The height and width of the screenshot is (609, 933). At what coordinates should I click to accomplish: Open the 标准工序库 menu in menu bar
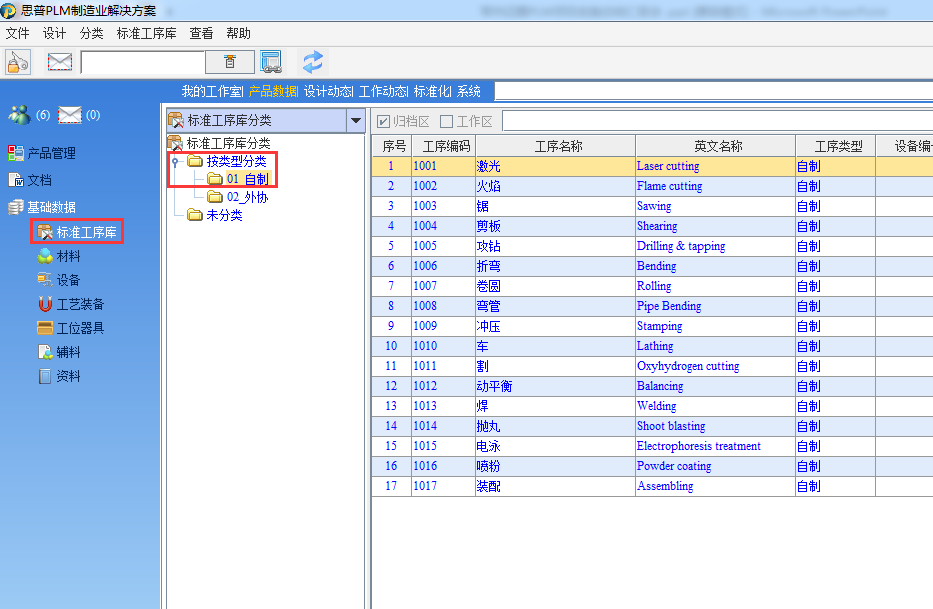click(x=147, y=33)
